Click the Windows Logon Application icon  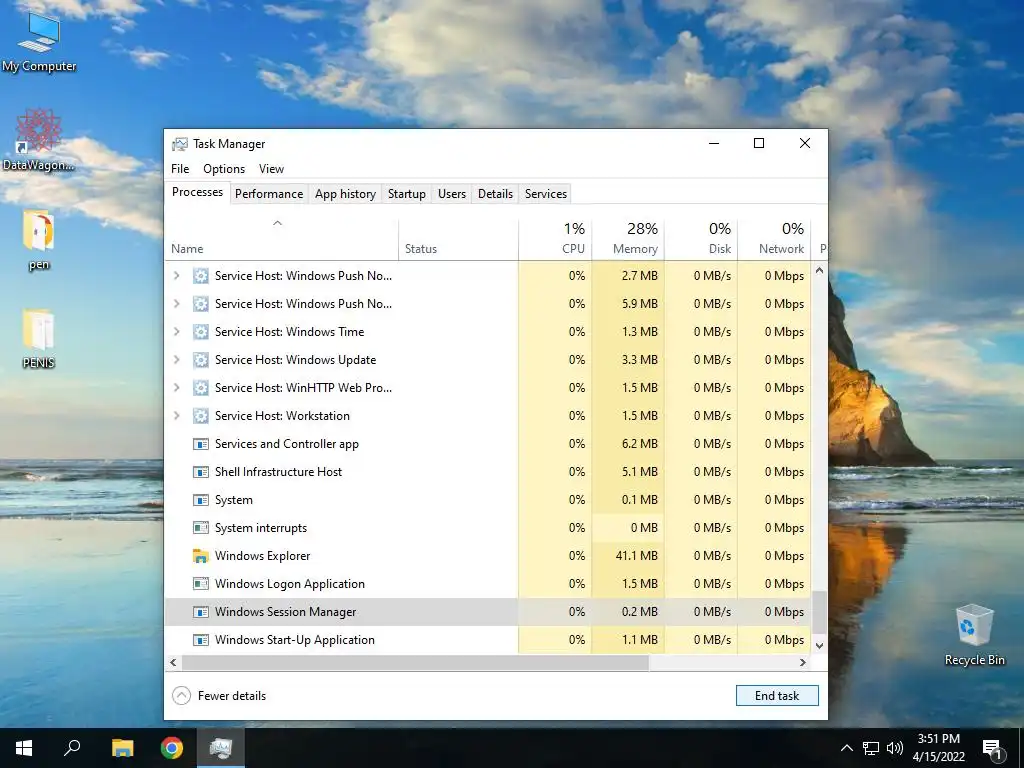click(200, 584)
